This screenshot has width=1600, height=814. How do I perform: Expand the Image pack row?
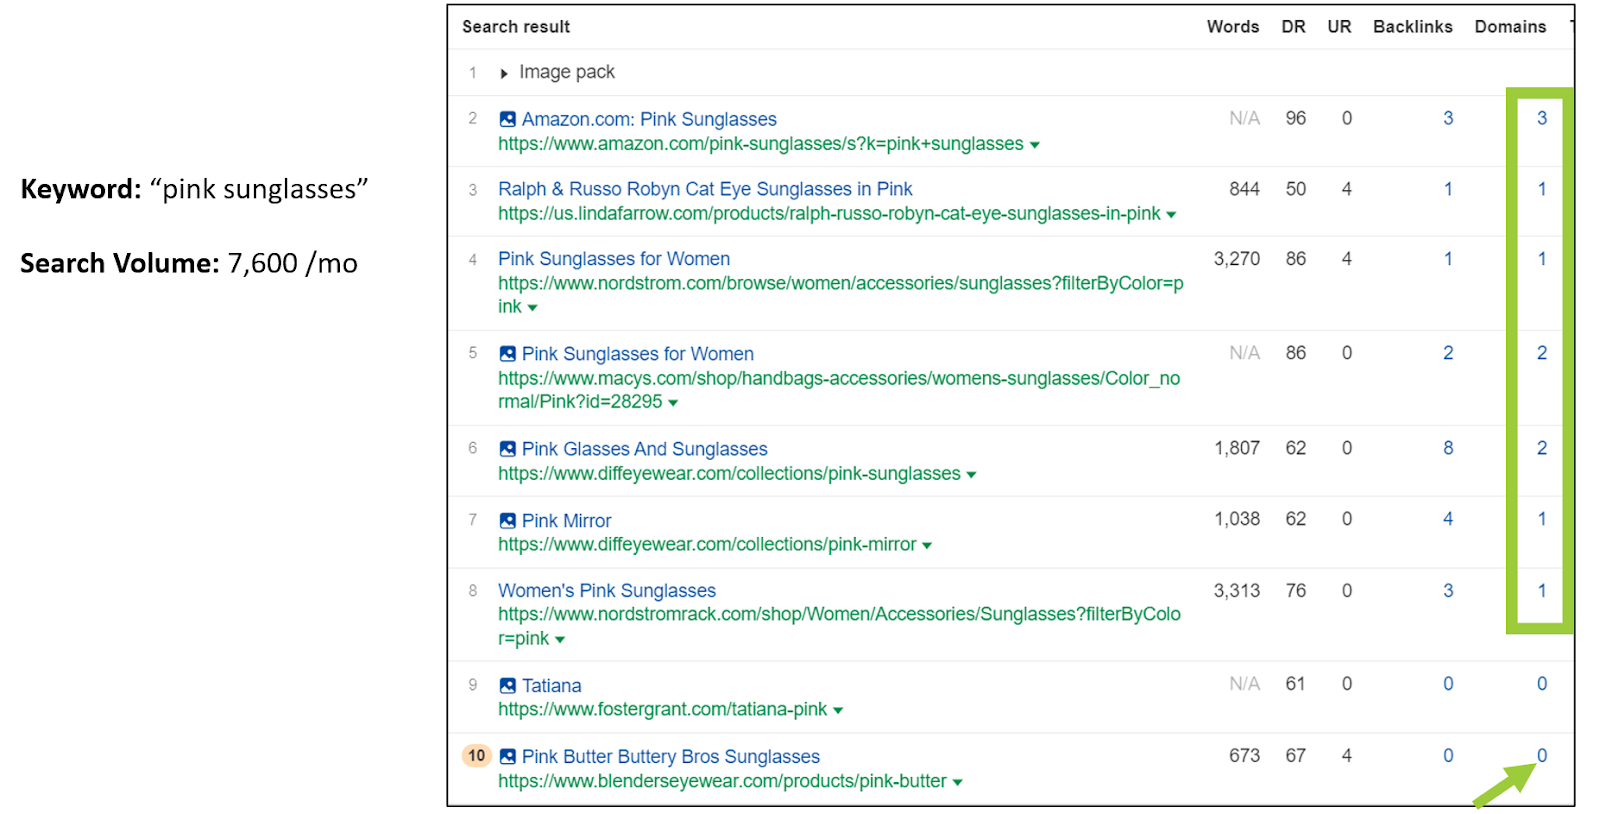click(504, 73)
